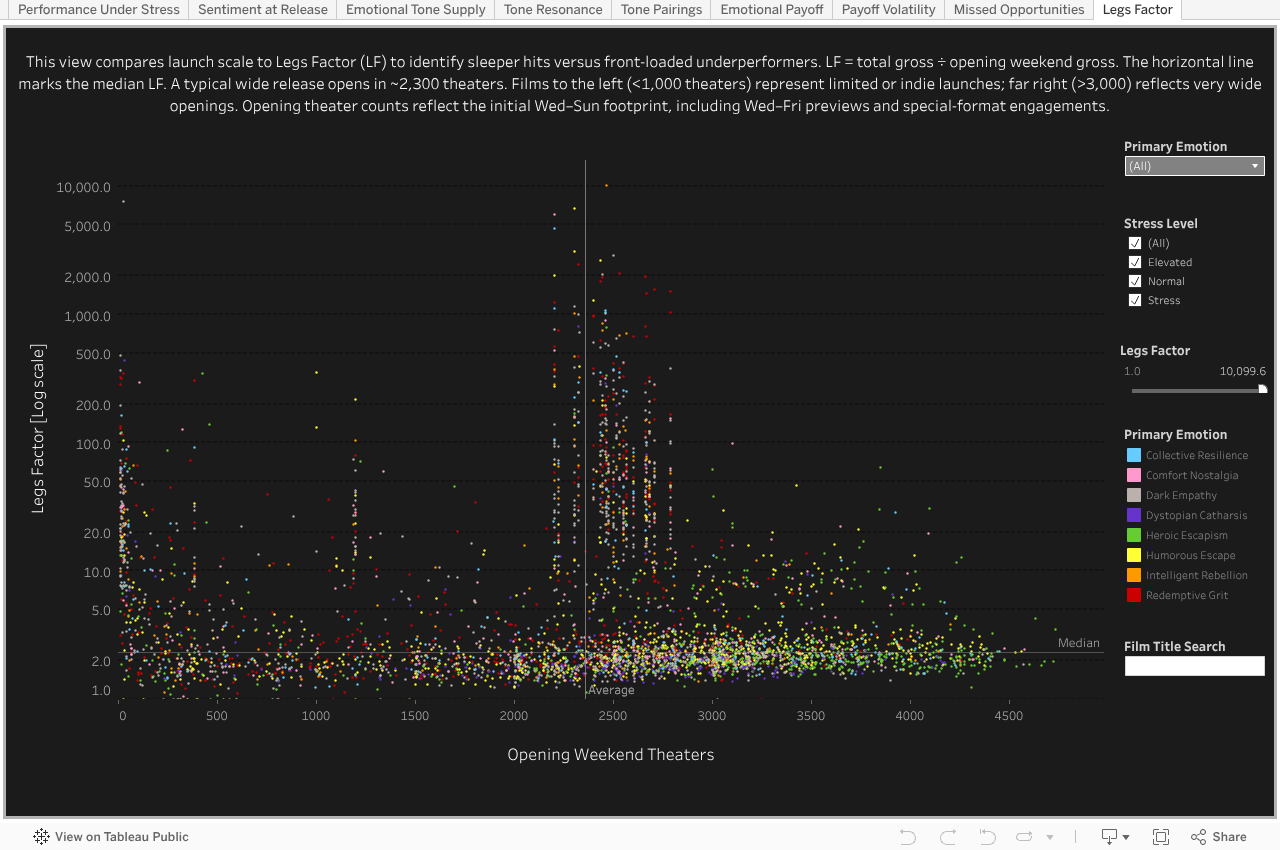This screenshot has width=1280, height=850.
Task: Click View on Tableau Public link
Action: click(121, 837)
